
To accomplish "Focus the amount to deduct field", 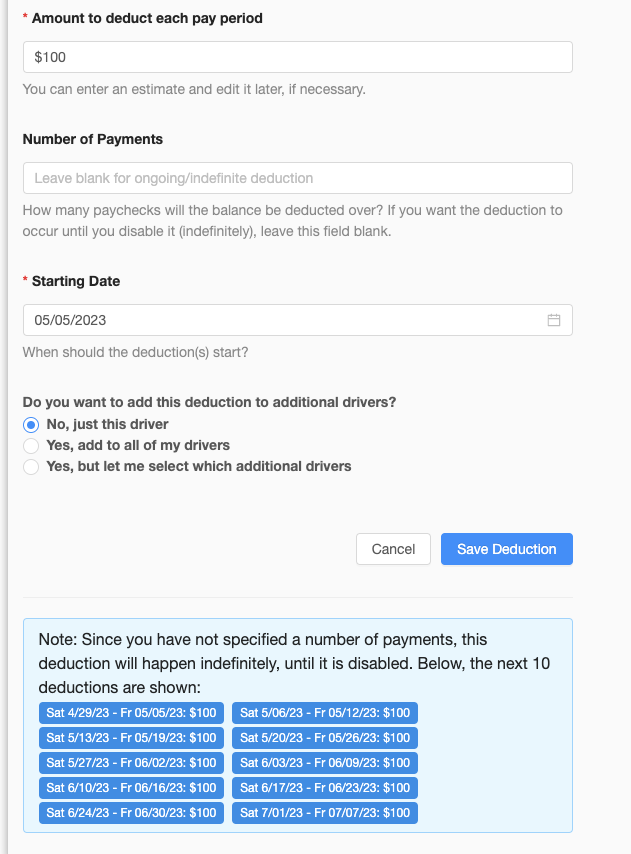I will [x=298, y=57].
